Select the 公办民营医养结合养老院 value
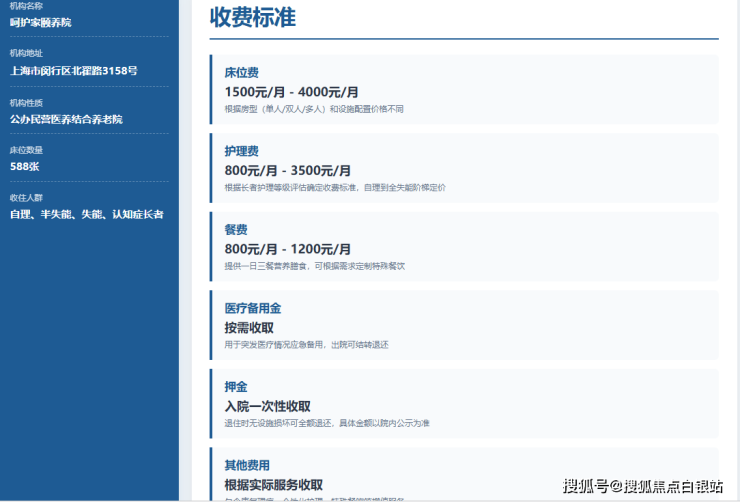The width and height of the screenshot is (740, 502). [66, 119]
